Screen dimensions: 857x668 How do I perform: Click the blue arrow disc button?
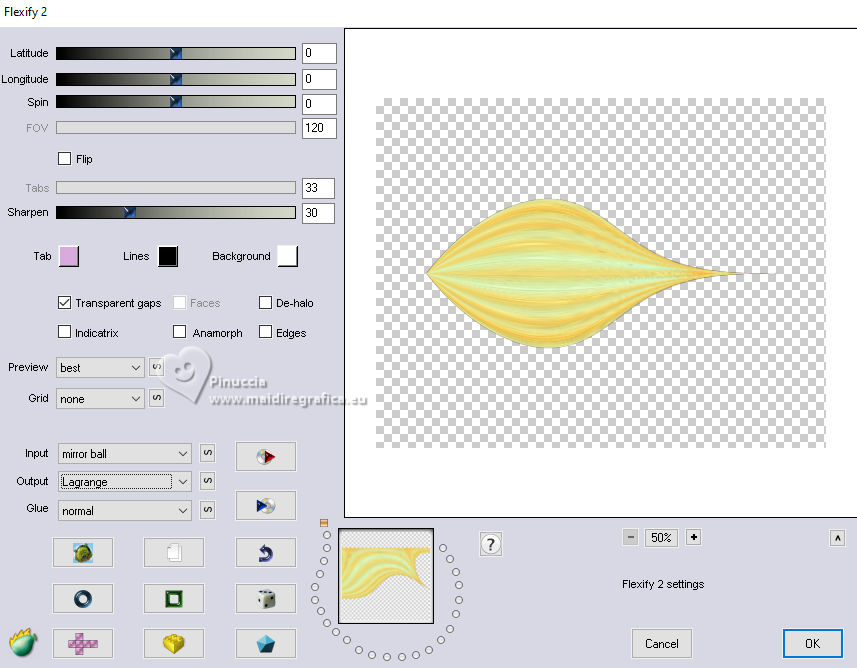point(266,506)
